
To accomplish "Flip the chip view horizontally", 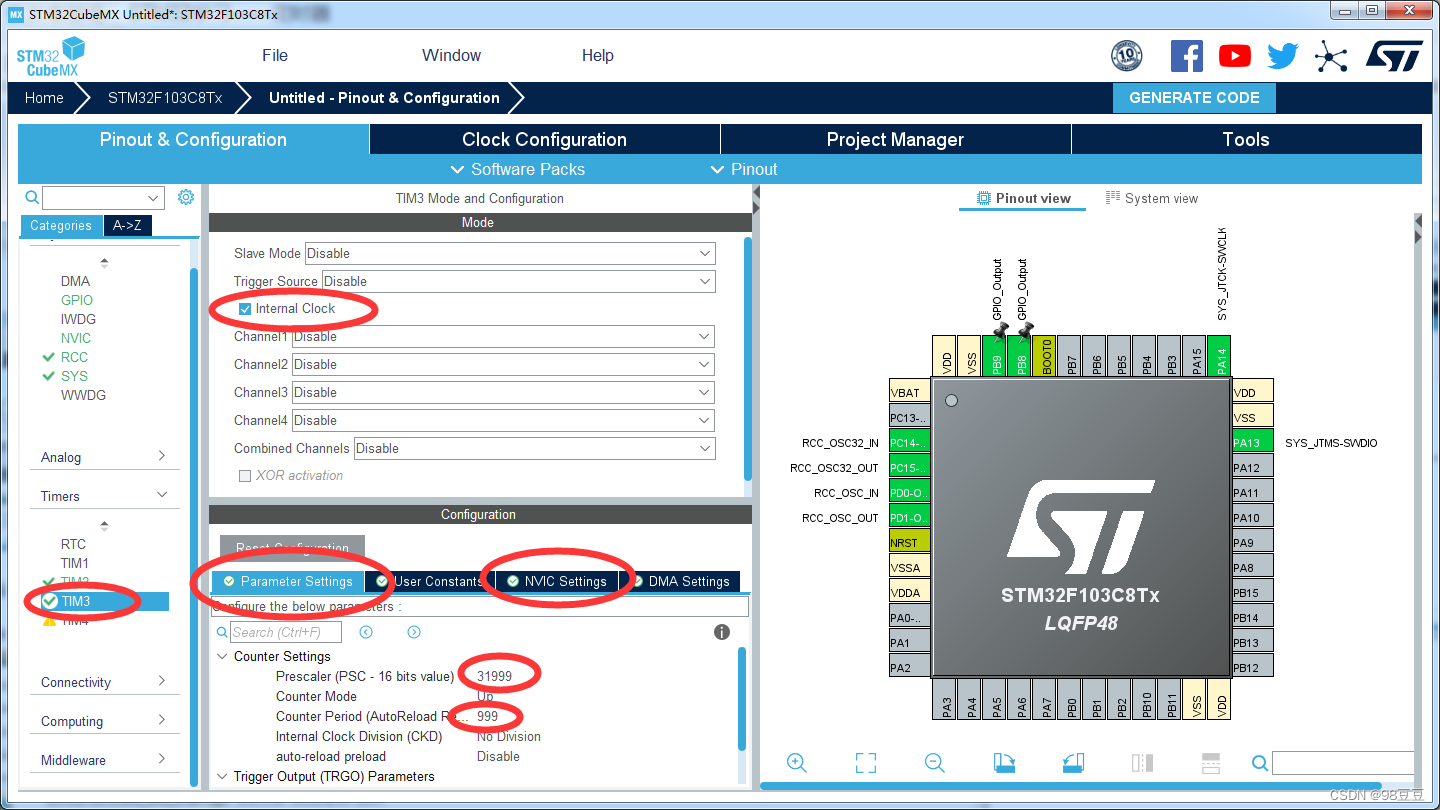I will [x=1142, y=763].
